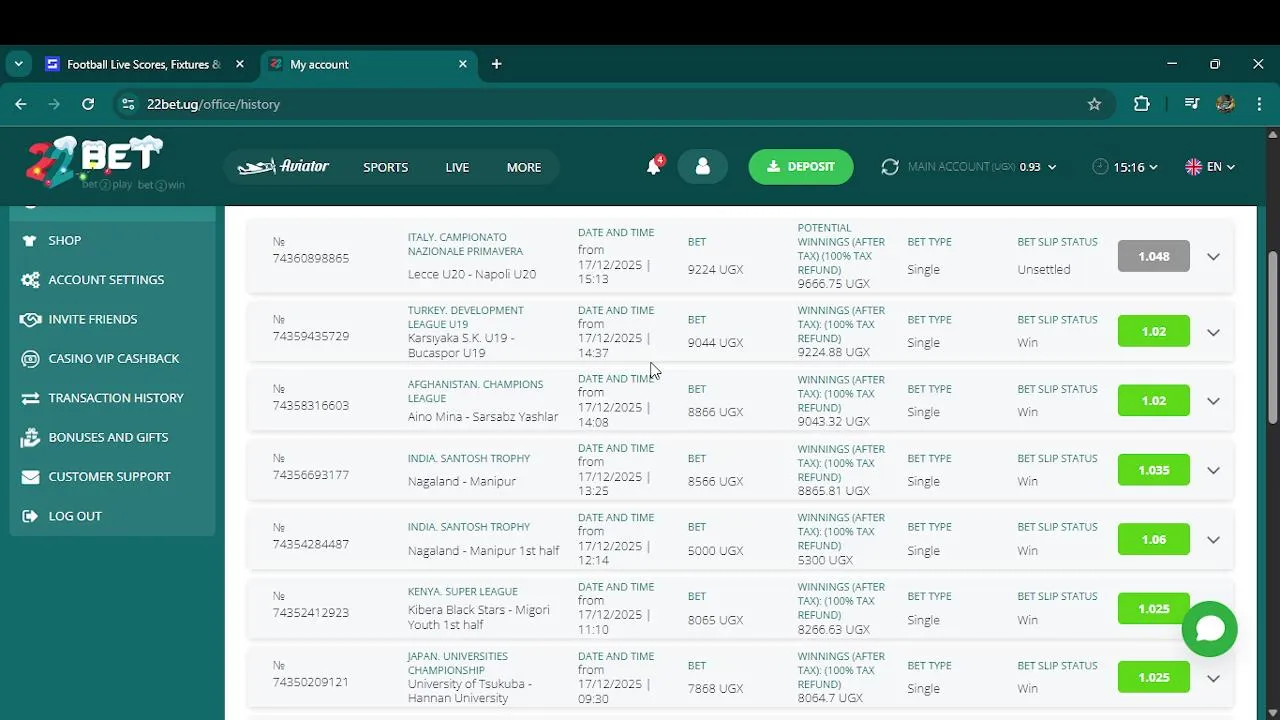Expand bet slip 74359435729 details
This screenshot has width=1280, height=720.
point(1213,332)
